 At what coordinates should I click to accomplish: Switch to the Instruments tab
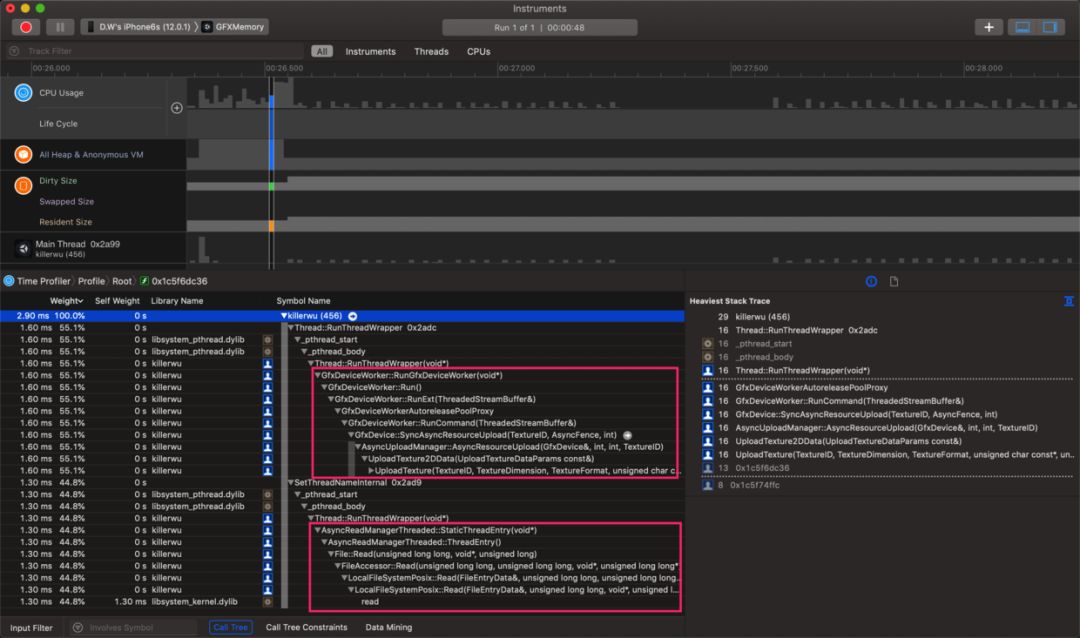(x=371, y=52)
